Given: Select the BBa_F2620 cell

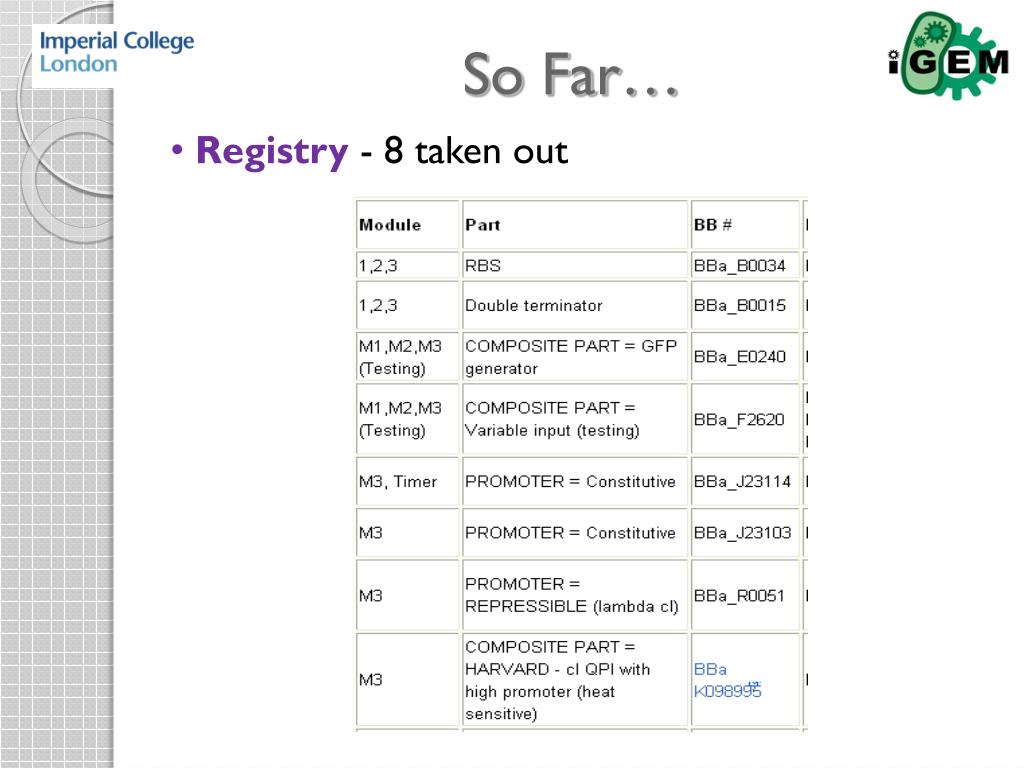Looking at the screenshot, I should (x=745, y=419).
